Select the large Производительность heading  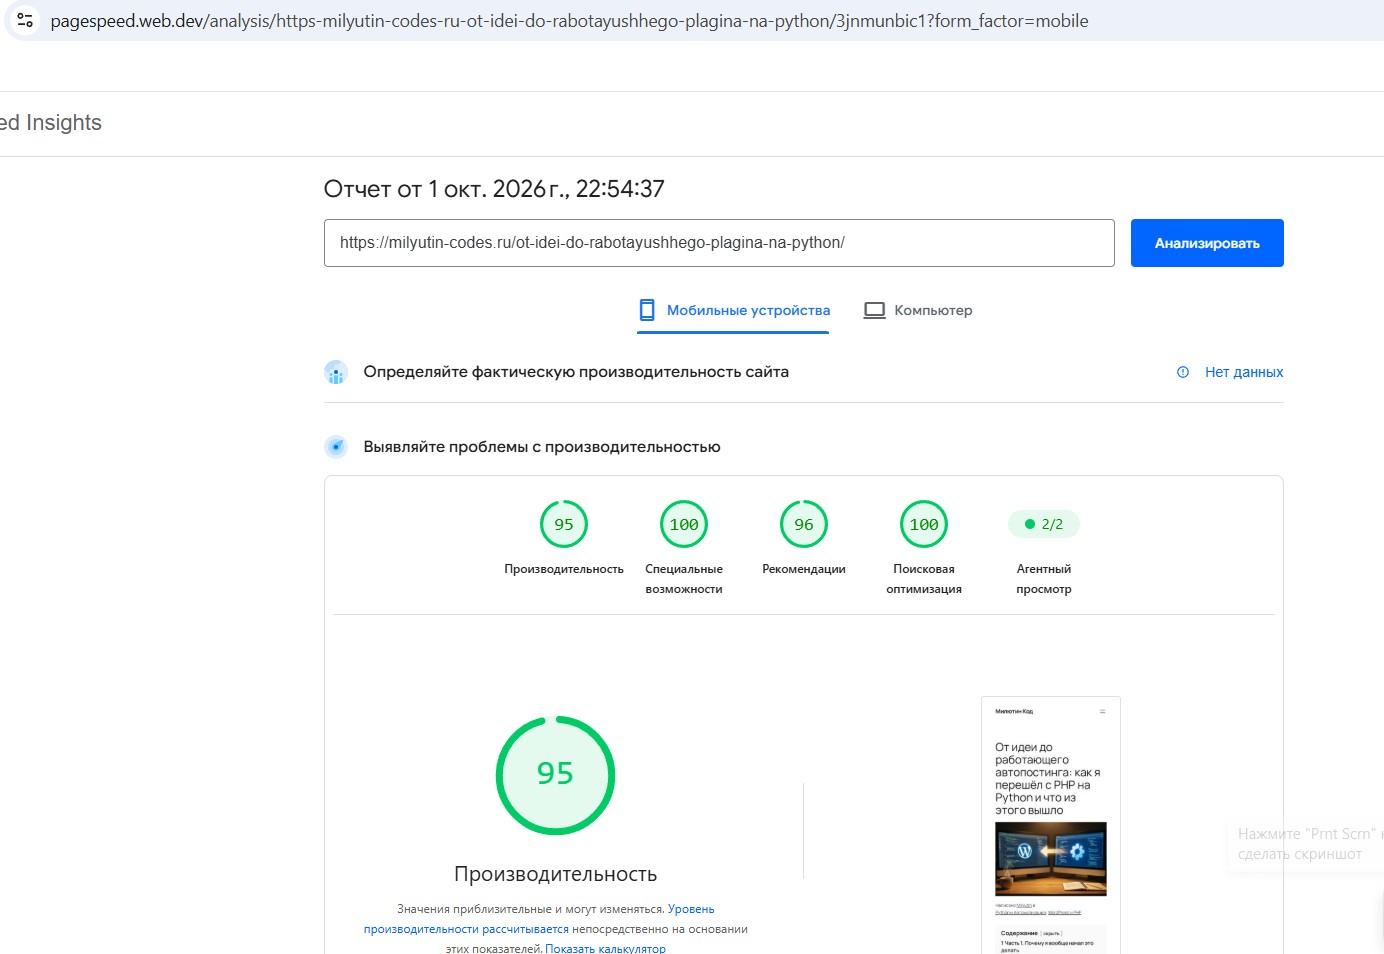(x=555, y=874)
